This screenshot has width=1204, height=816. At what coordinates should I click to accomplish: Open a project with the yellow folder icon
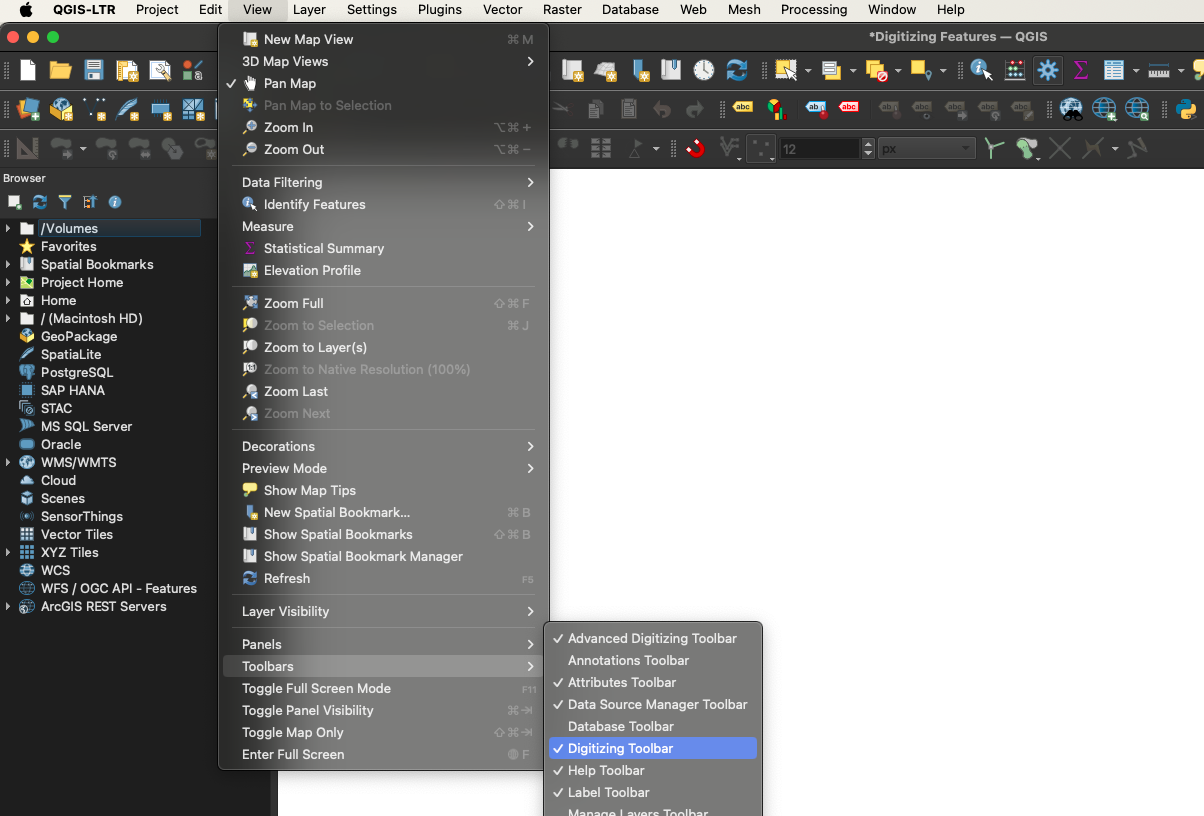click(61, 70)
